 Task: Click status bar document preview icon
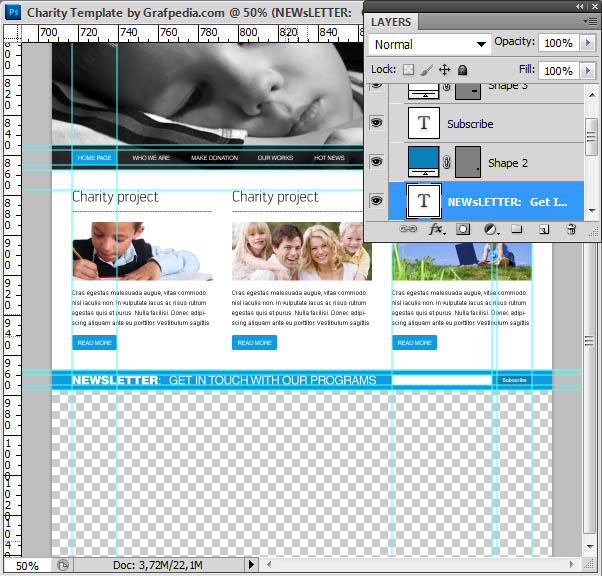tap(63, 565)
